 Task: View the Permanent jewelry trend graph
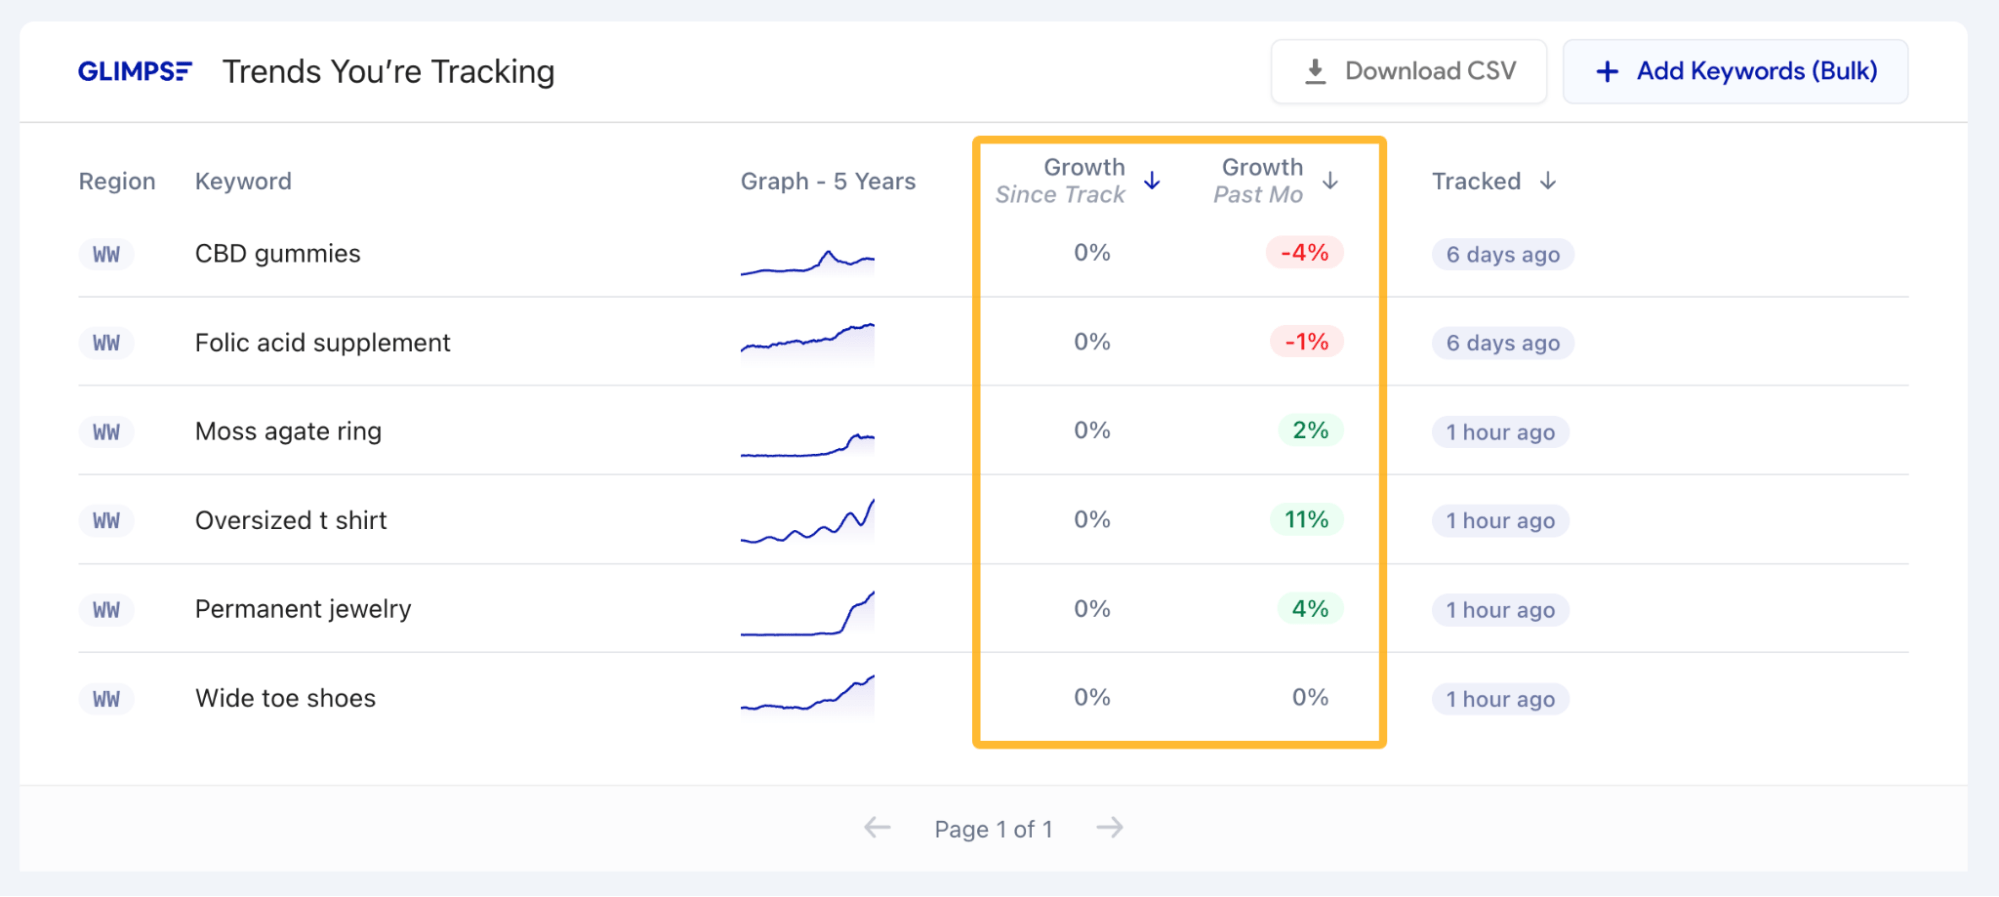pyautogui.click(x=807, y=612)
